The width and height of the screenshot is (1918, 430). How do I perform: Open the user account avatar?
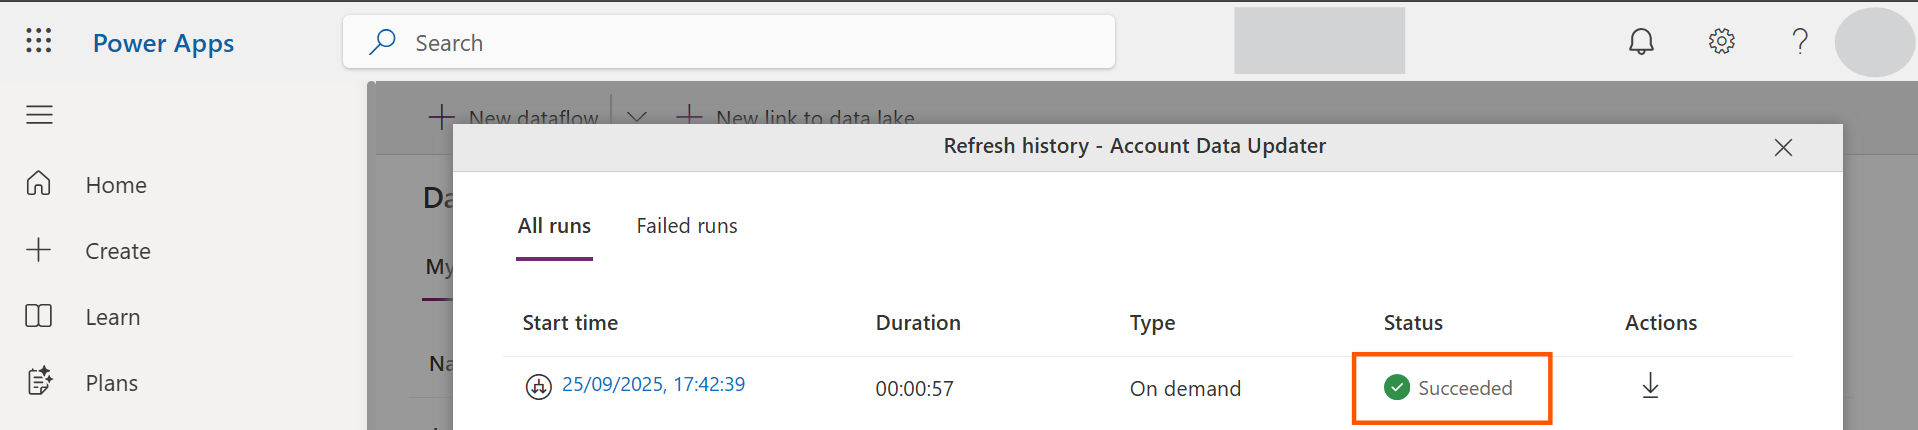coord(1873,42)
